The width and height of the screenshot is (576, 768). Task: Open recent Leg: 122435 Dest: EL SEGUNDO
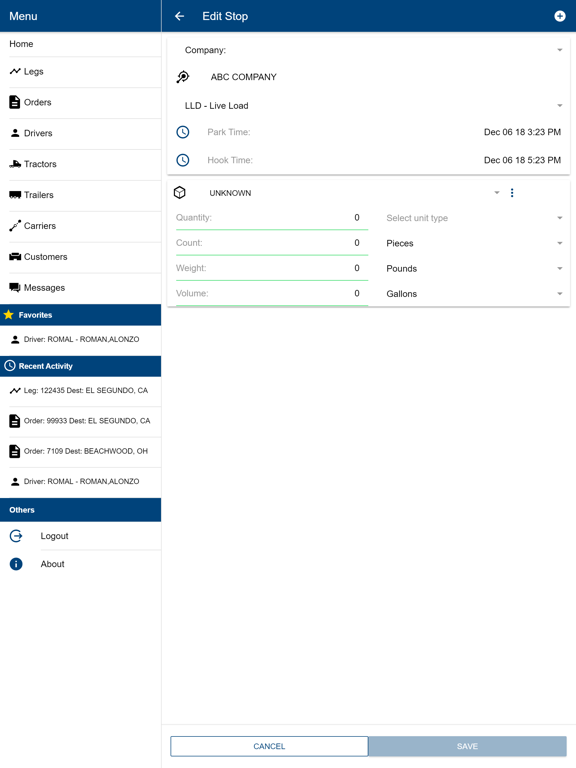[x=80, y=390]
